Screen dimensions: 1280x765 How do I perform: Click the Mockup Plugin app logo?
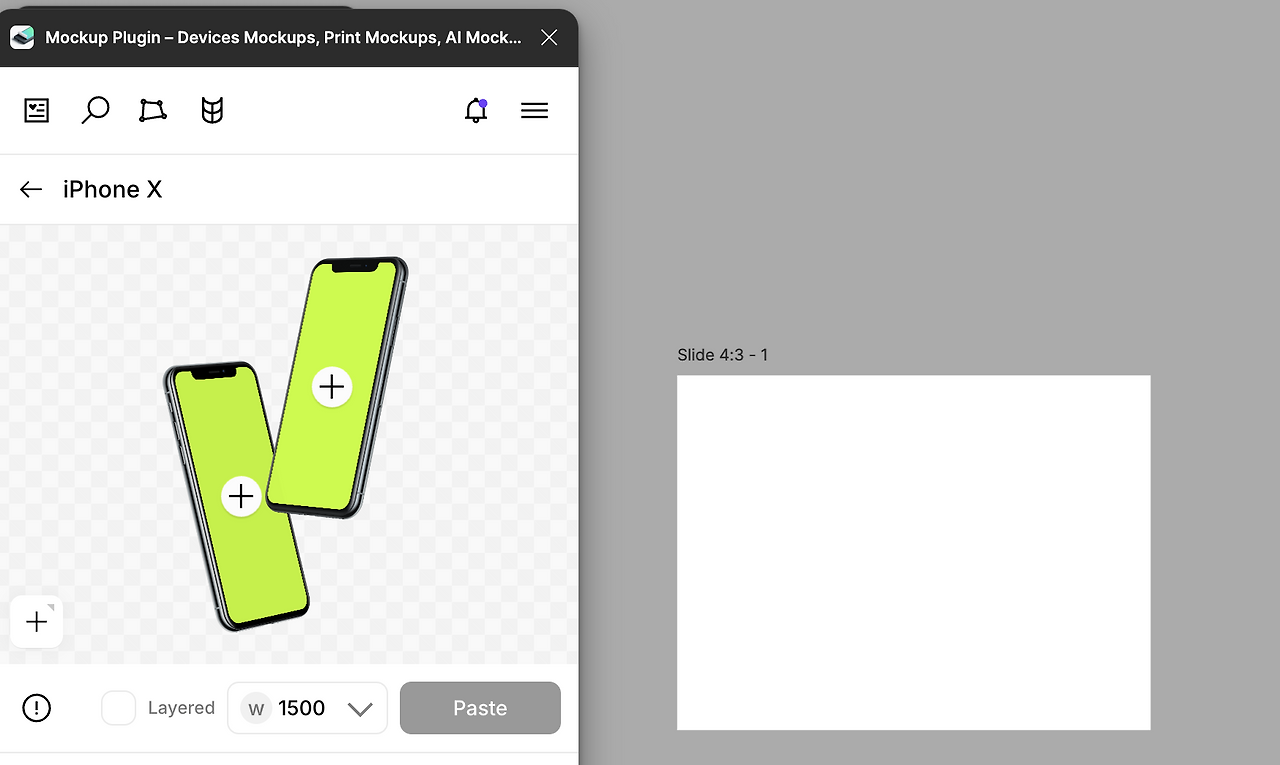click(x=22, y=38)
